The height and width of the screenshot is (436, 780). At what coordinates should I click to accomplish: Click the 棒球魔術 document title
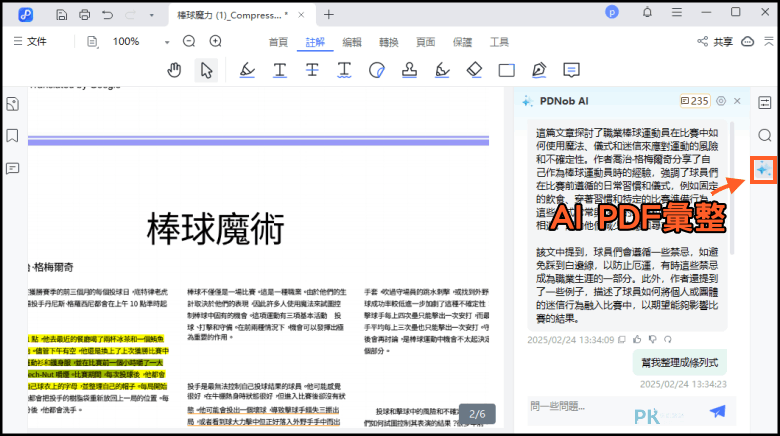click(215, 229)
